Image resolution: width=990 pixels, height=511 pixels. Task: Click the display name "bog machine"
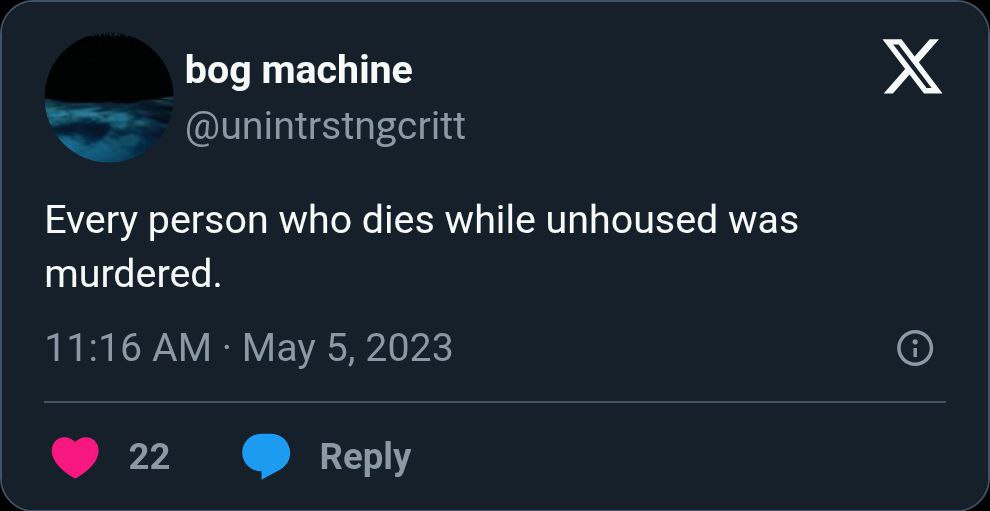(x=298, y=70)
